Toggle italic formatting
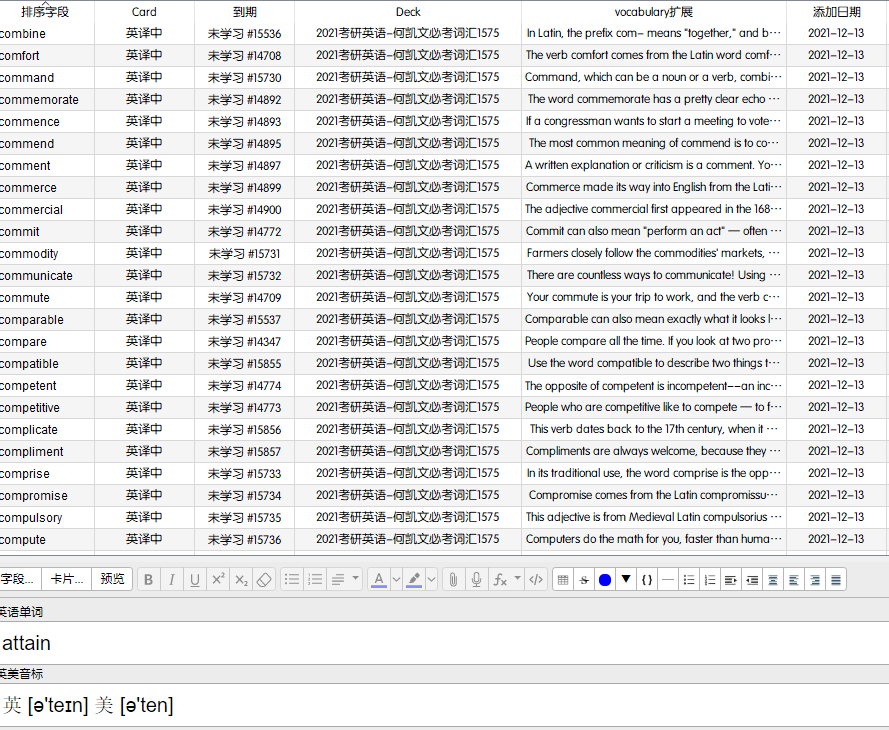 [x=172, y=579]
